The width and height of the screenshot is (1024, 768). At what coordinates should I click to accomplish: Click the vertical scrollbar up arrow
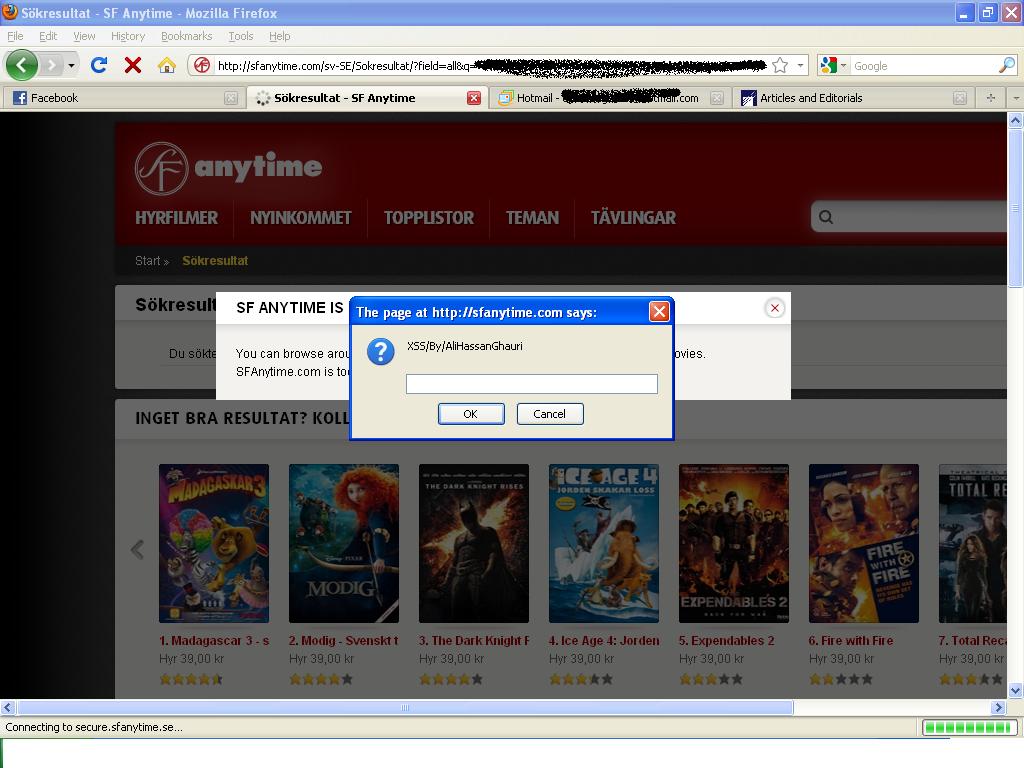click(1016, 120)
